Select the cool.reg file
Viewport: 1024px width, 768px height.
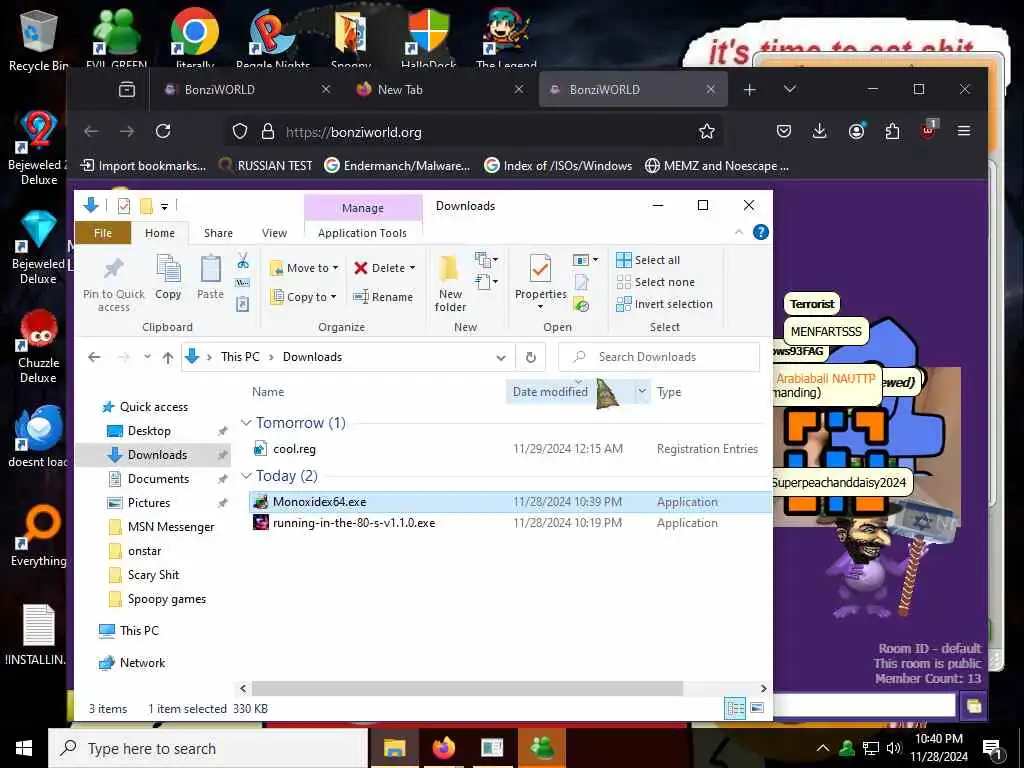[x=294, y=449]
